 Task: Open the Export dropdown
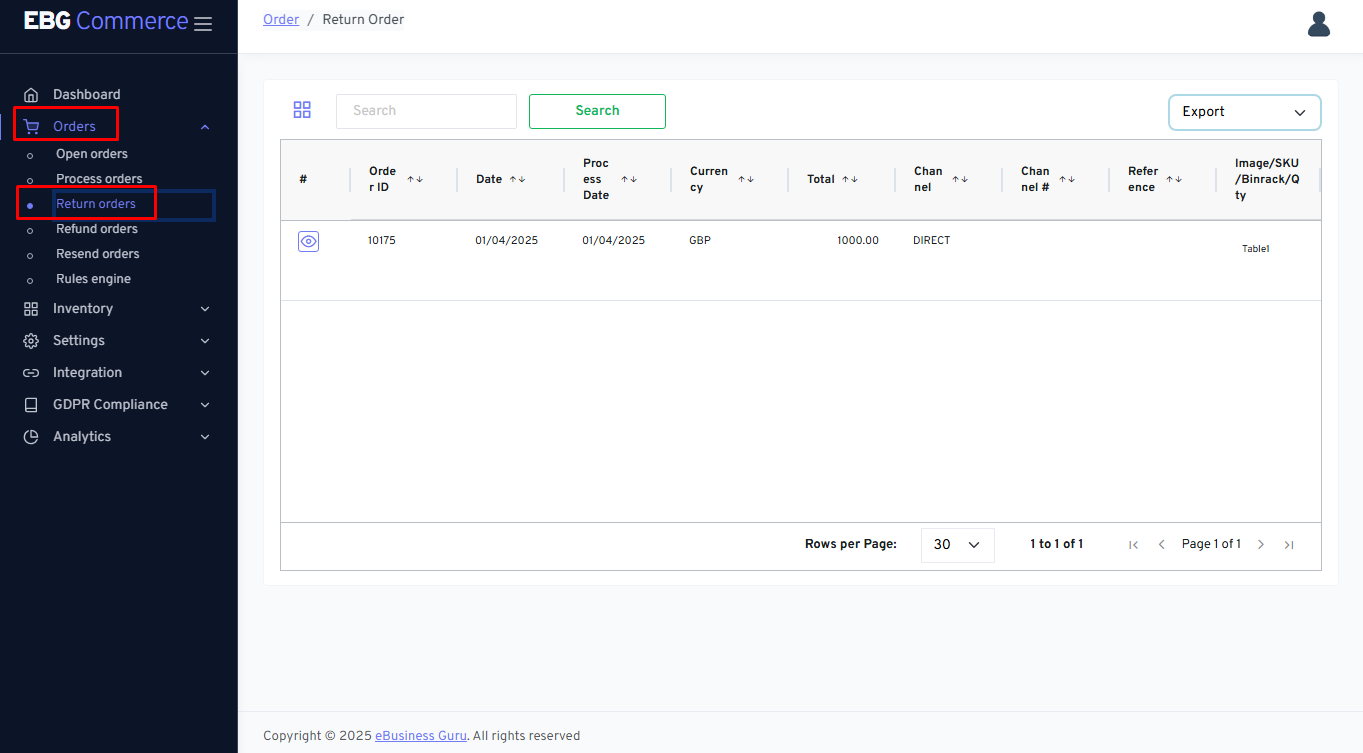click(1244, 112)
